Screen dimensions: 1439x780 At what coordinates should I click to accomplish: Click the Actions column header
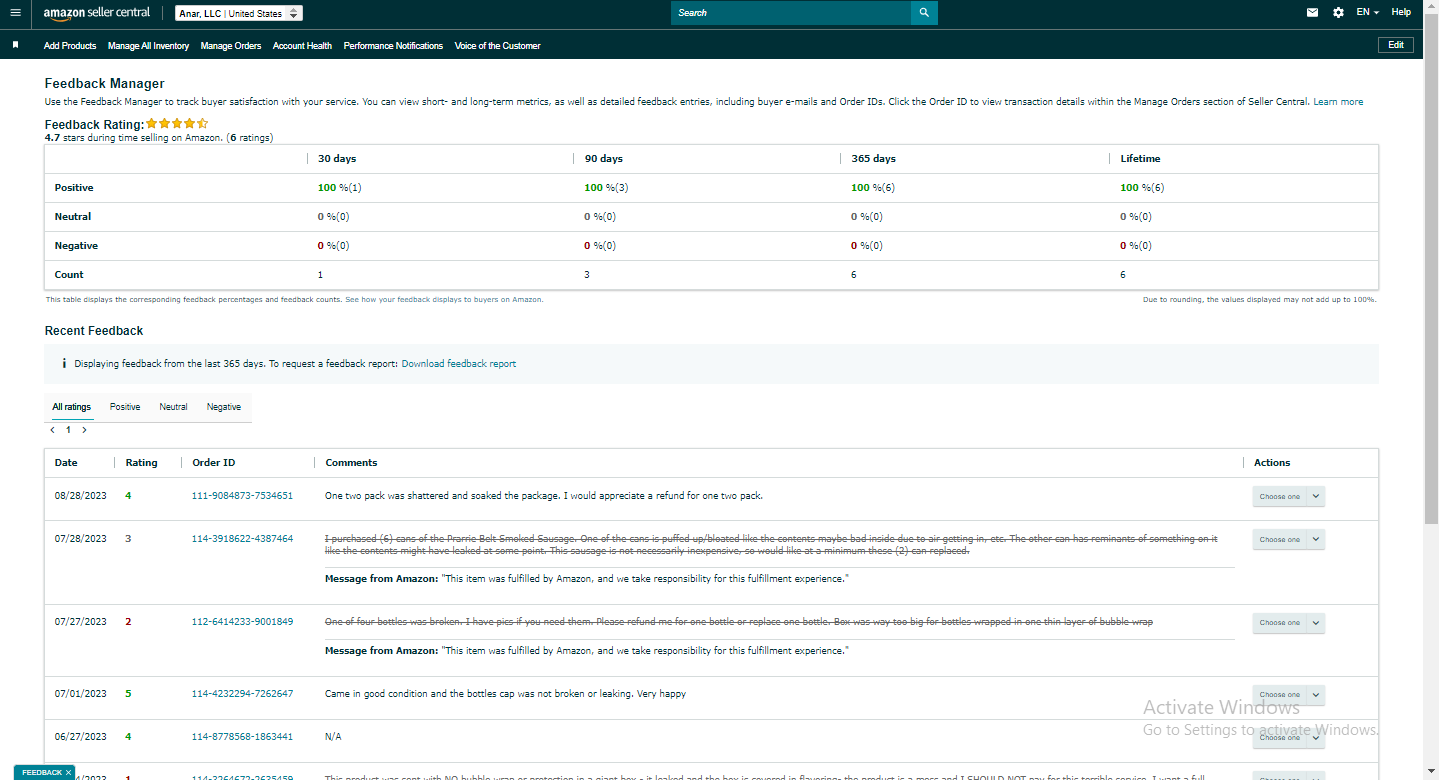[x=1272, y=463]
